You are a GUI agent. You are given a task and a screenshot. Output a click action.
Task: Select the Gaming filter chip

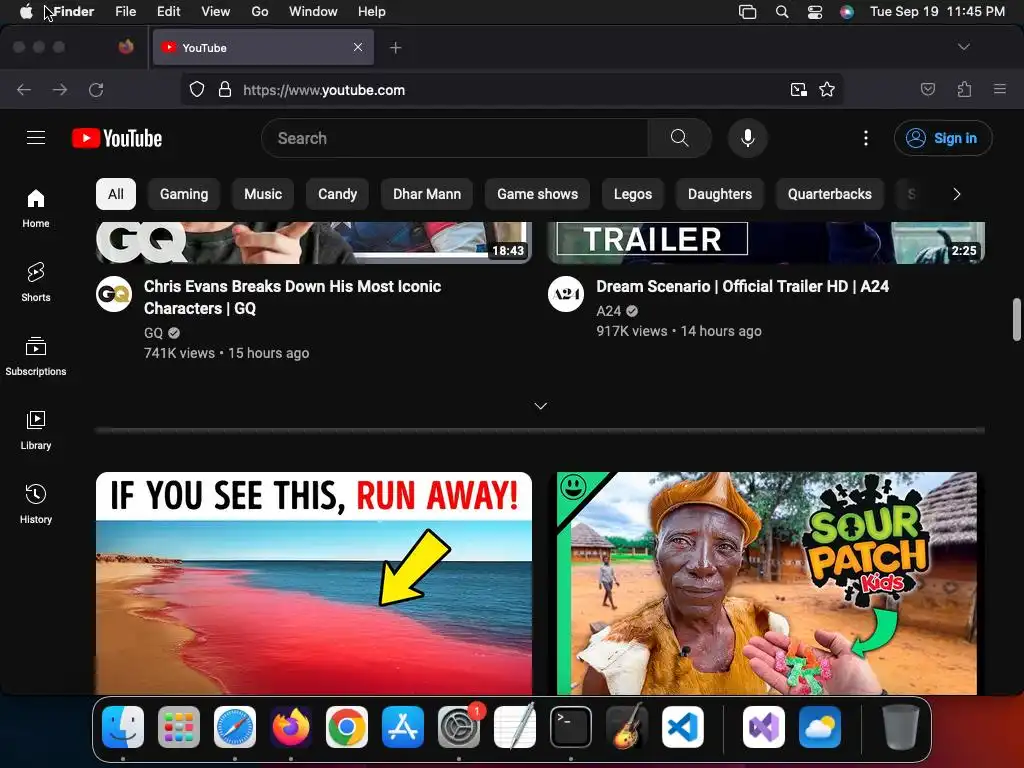click(184, 194)
